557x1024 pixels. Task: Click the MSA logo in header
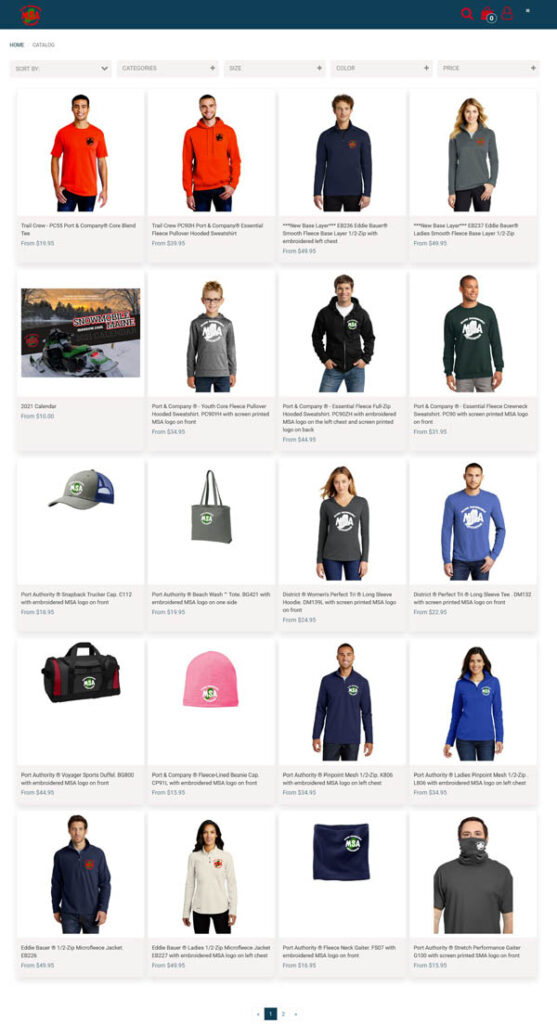[30, 14]
